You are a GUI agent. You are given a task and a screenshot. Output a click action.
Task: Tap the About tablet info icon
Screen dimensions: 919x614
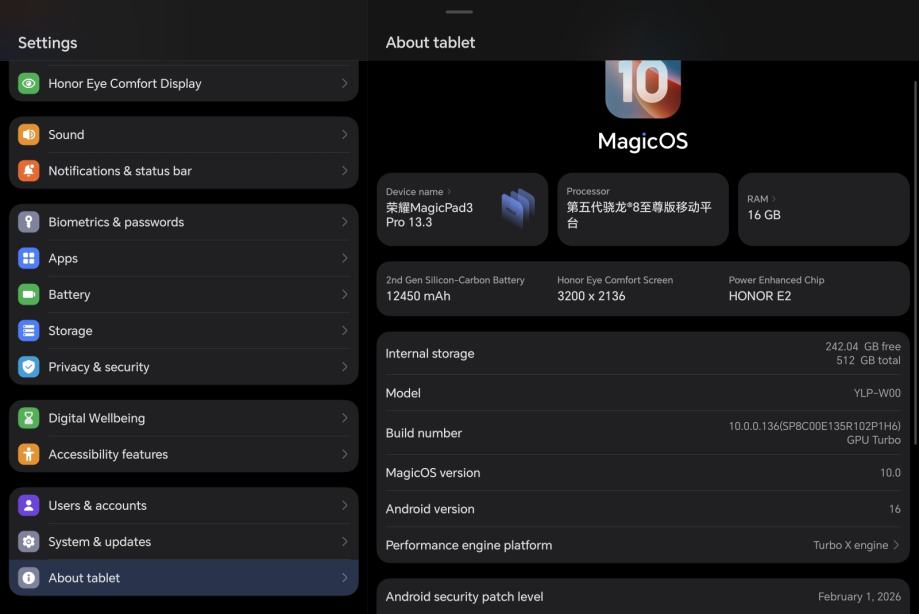28,578
